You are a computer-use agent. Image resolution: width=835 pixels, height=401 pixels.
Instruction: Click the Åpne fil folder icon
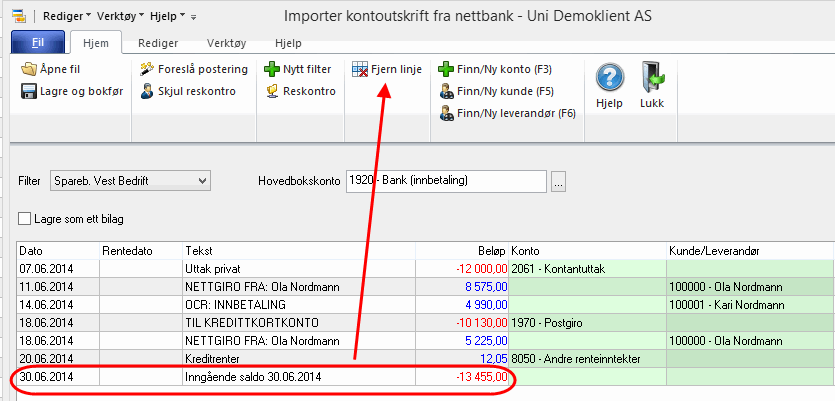30,69
